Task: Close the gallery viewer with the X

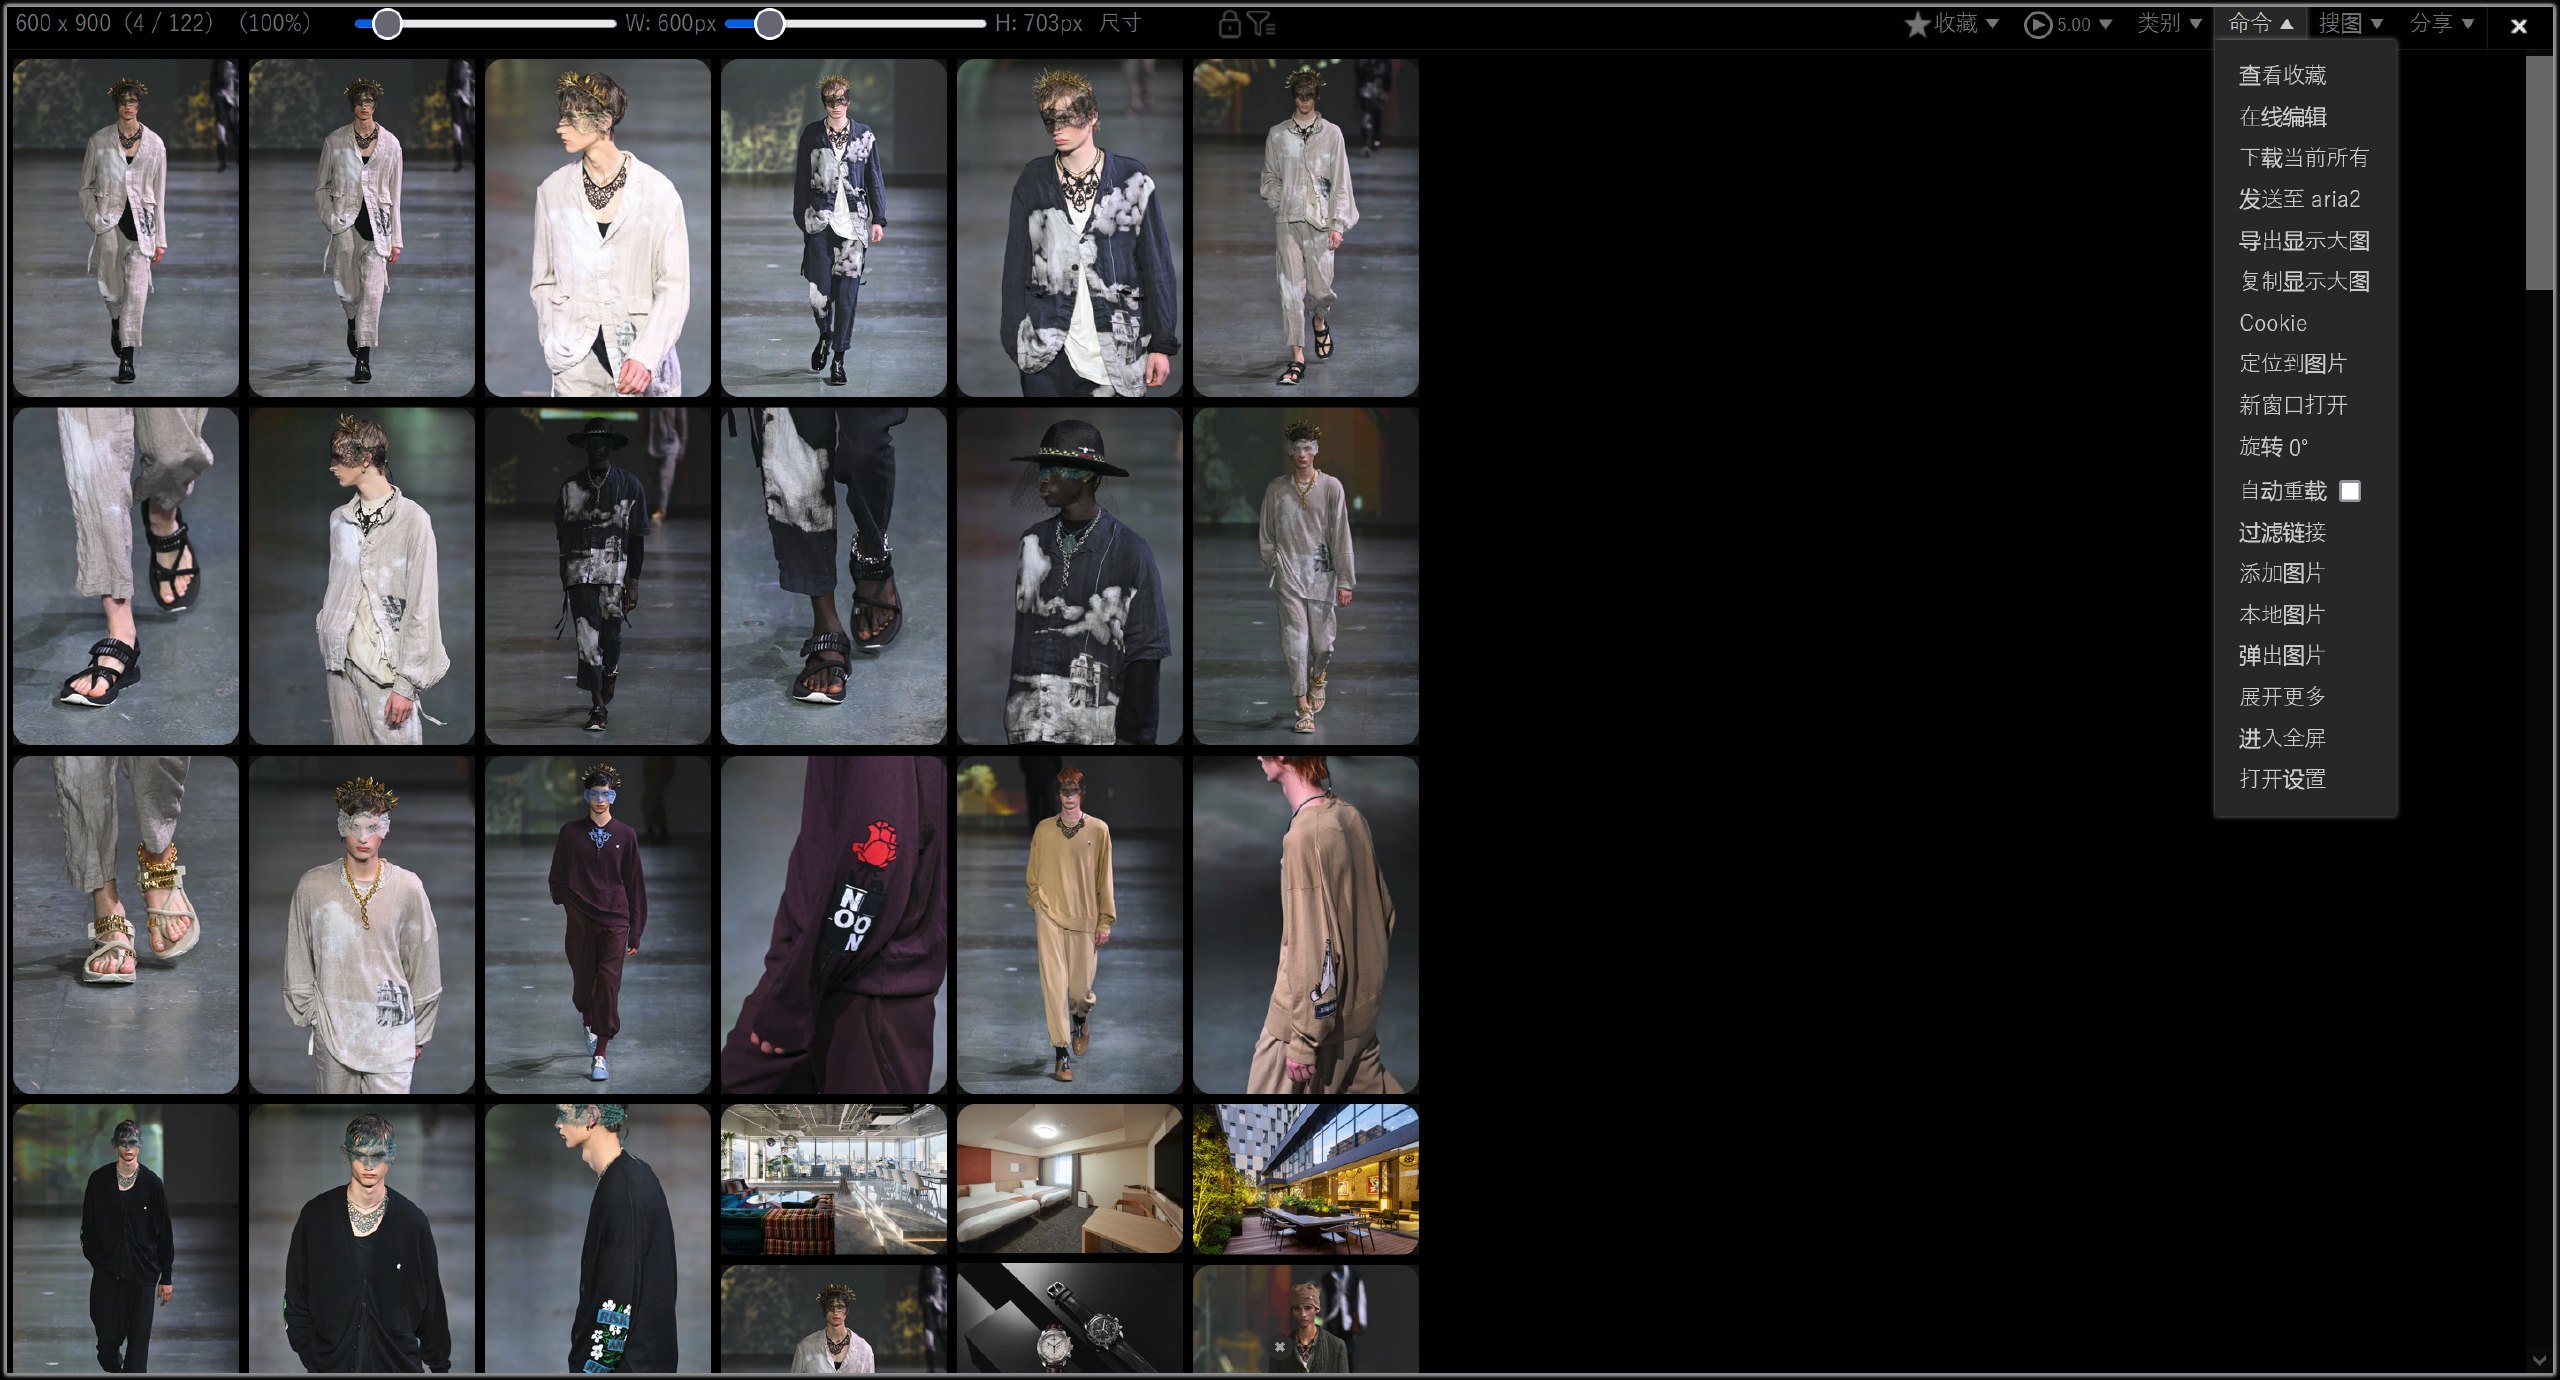Action: [2519, 26]
